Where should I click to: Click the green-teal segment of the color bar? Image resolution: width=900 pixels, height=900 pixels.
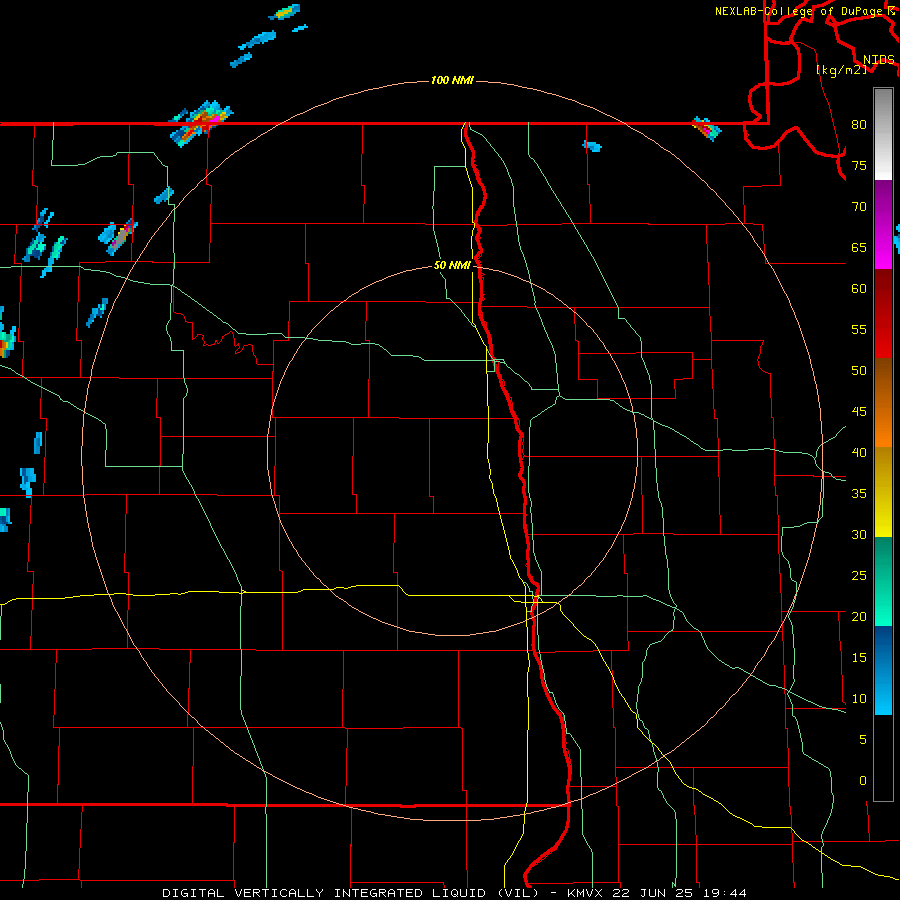pos(883,581)
